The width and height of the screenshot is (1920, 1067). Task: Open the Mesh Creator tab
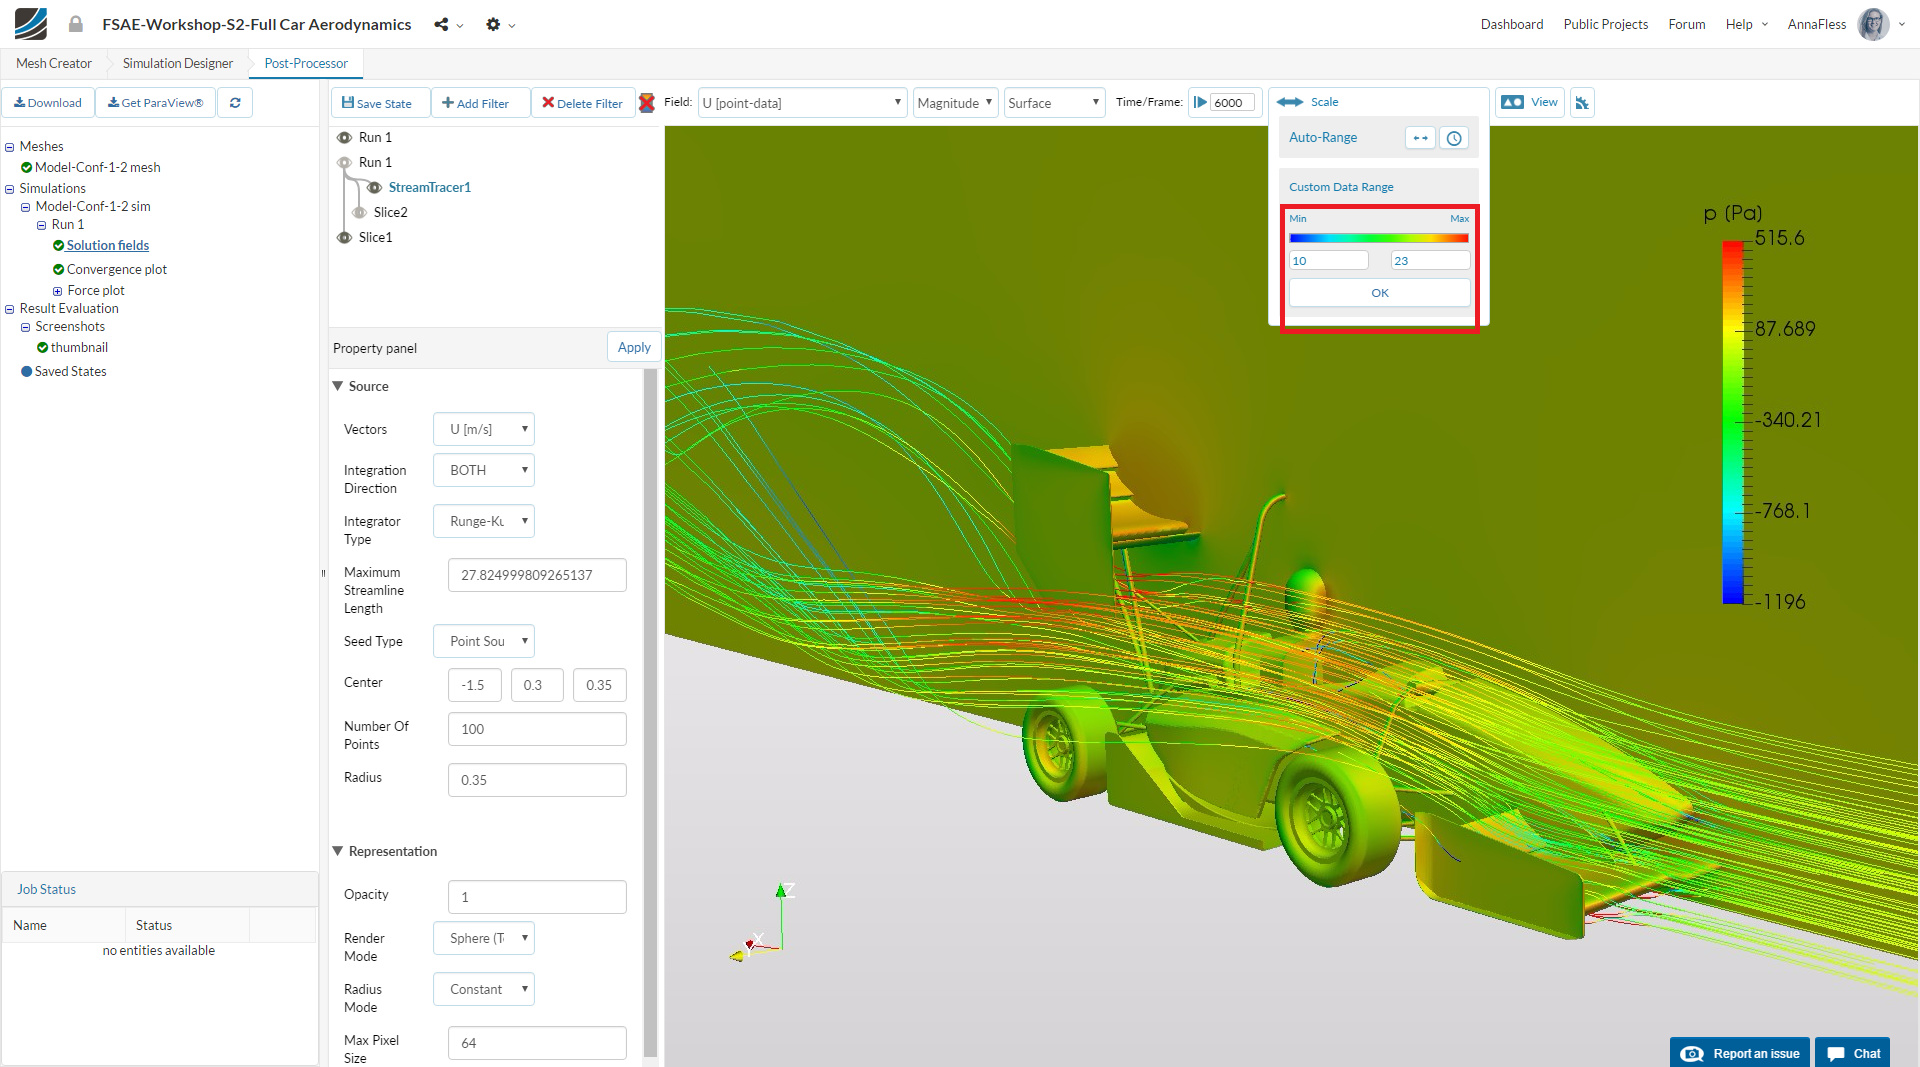pos(54,63)
